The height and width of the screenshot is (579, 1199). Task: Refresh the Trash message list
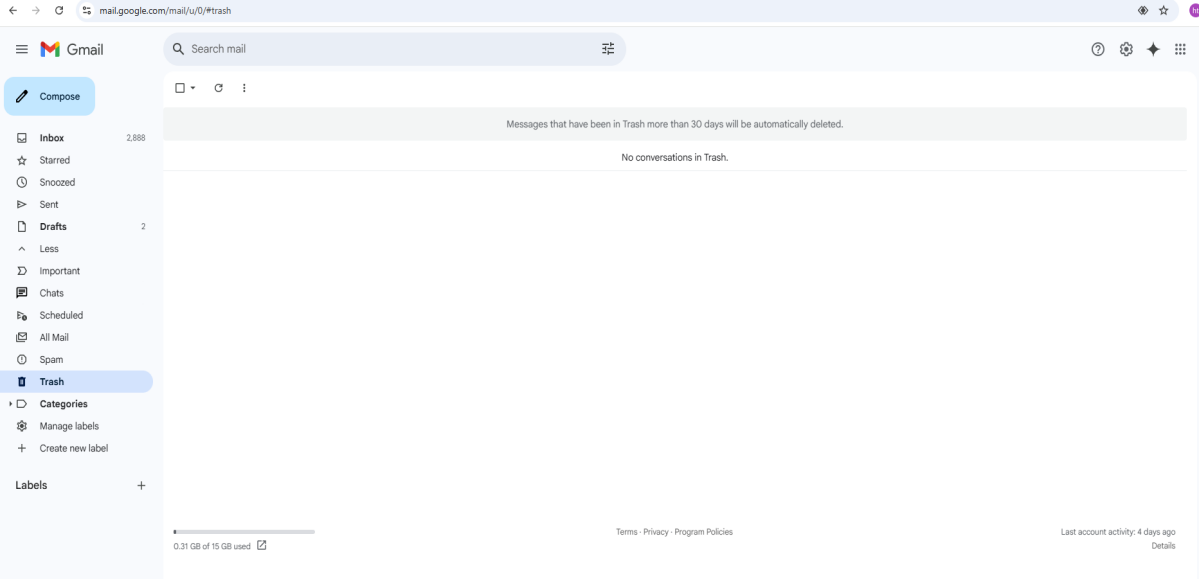point(219,88)
